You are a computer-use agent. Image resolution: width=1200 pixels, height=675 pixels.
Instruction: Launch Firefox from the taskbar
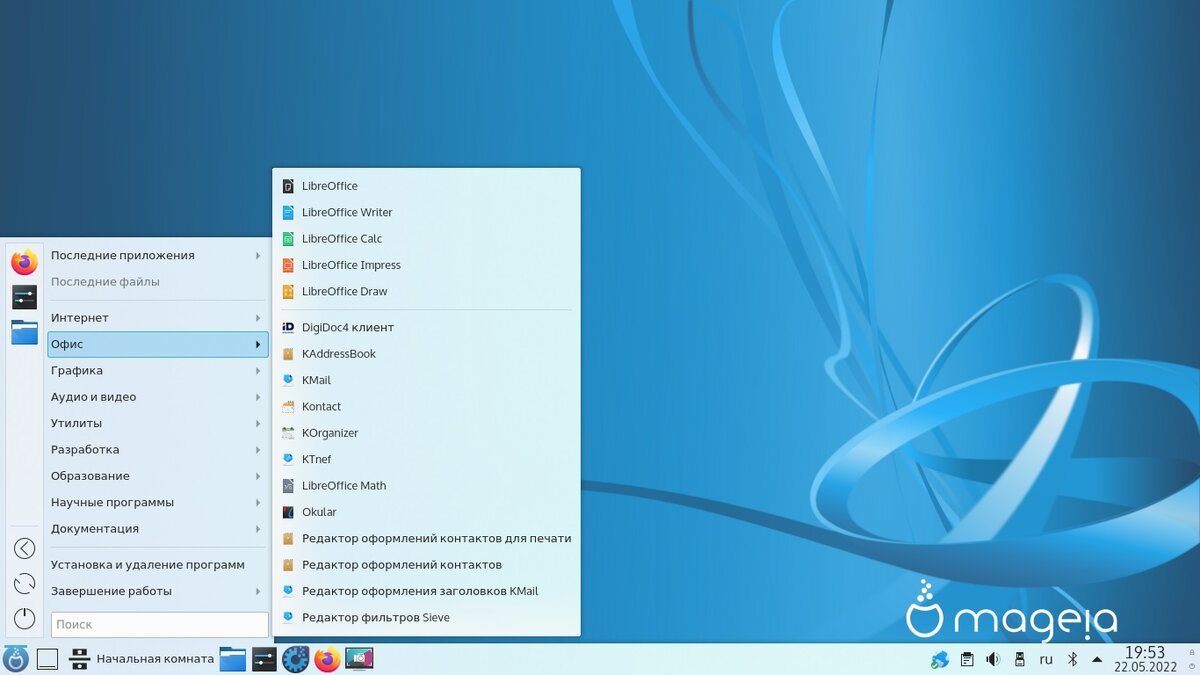[x=327, y=659]
